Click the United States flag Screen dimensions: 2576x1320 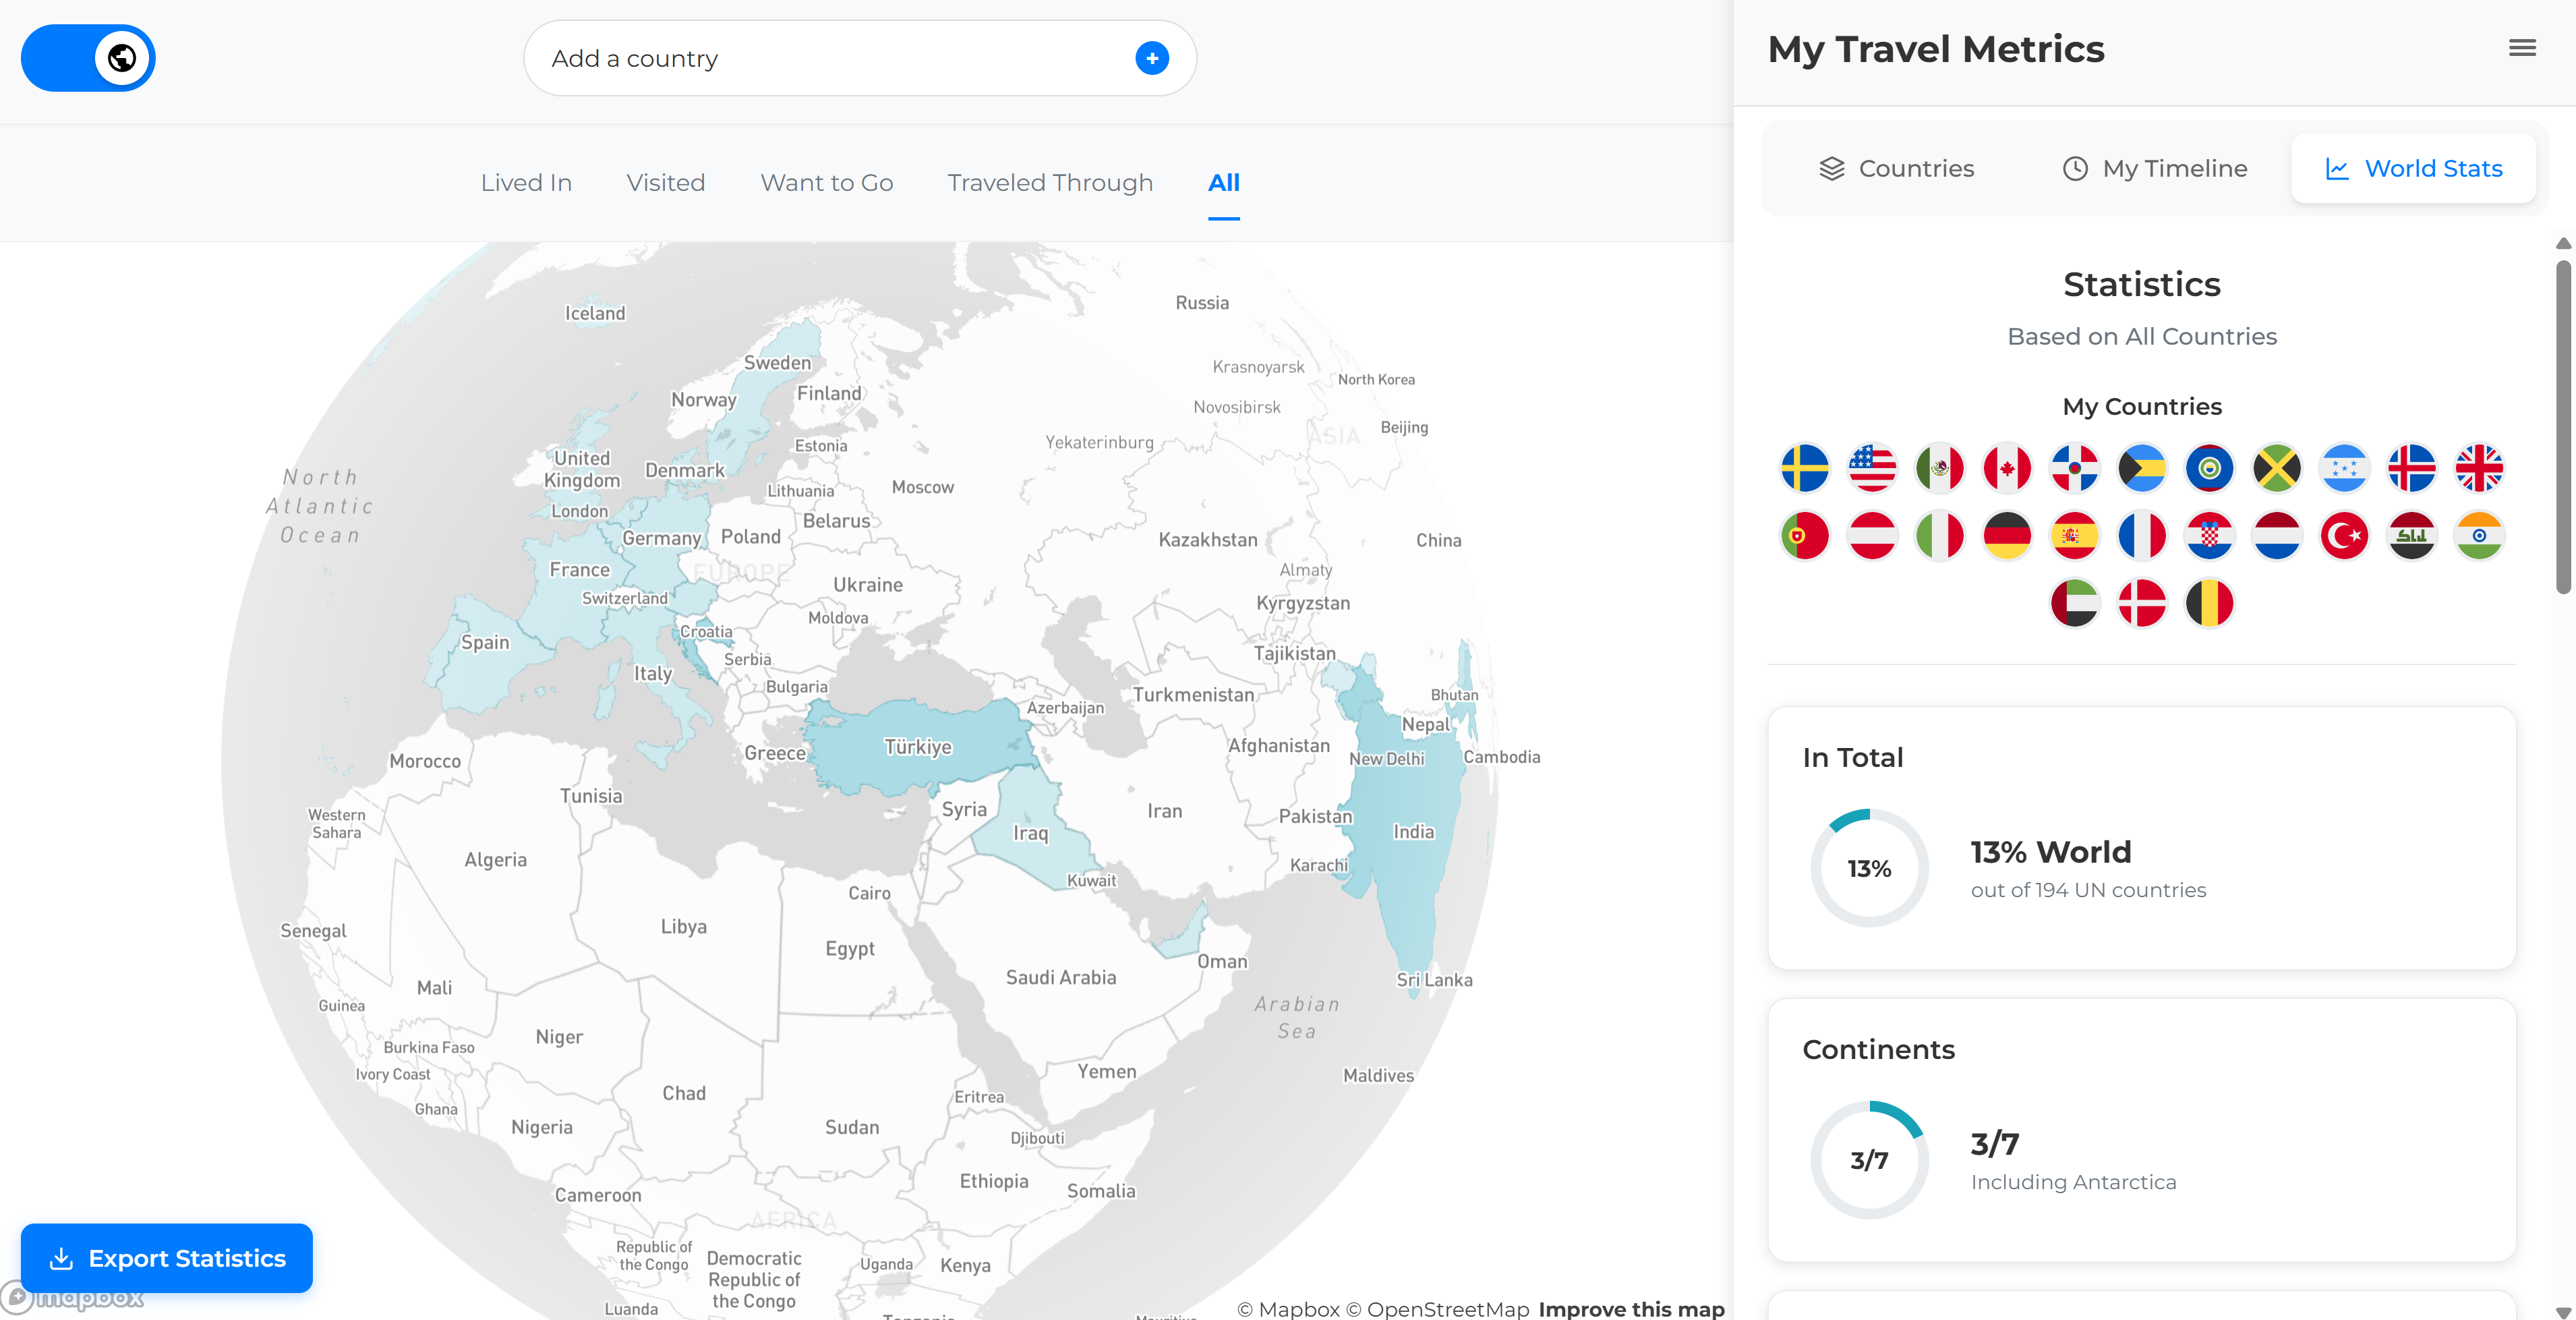[1872, 468]
